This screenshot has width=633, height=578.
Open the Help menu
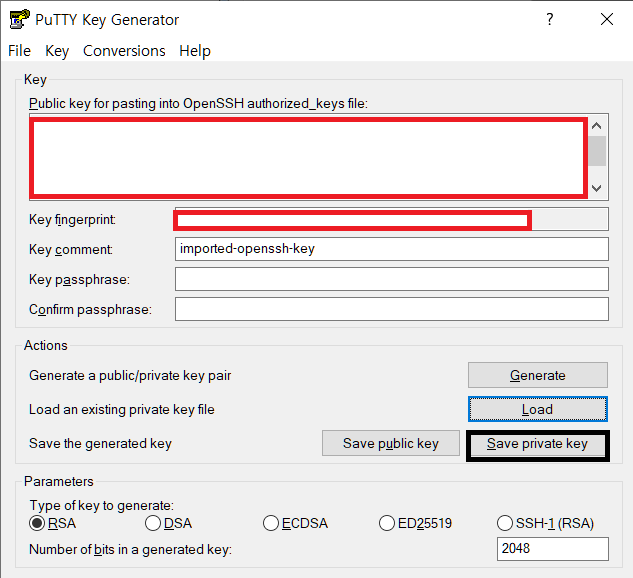[x=195, y=51]
